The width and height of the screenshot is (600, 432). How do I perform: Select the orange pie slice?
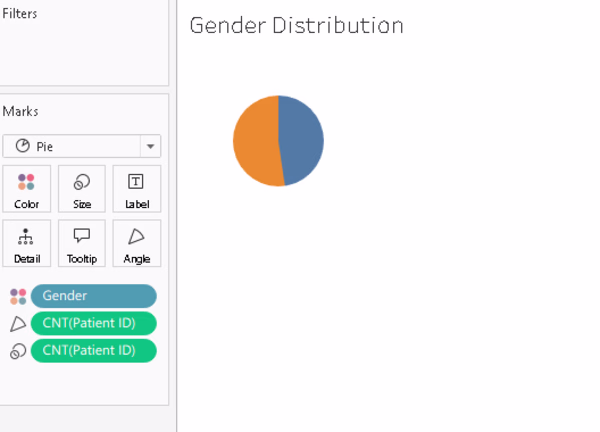[x=255, y=142]
